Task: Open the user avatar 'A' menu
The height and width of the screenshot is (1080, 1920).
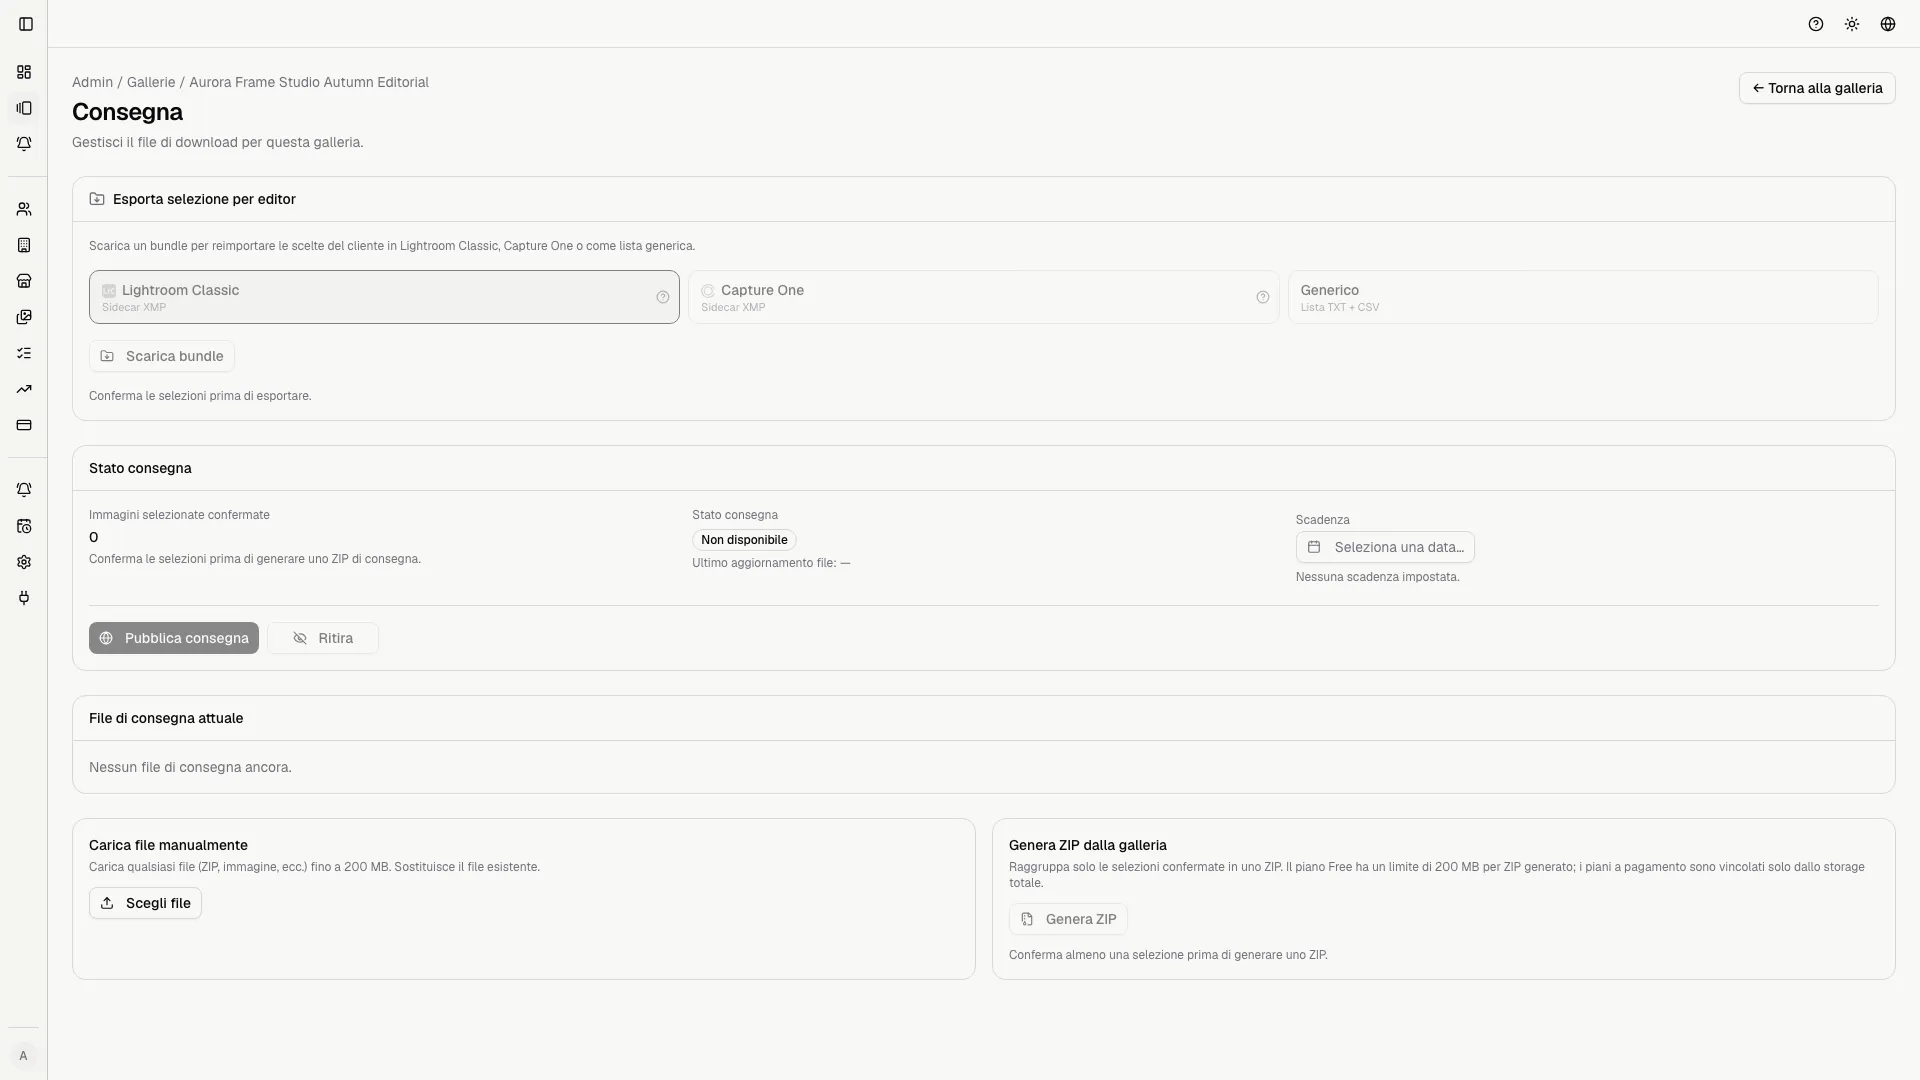Action: (23, 1056)
